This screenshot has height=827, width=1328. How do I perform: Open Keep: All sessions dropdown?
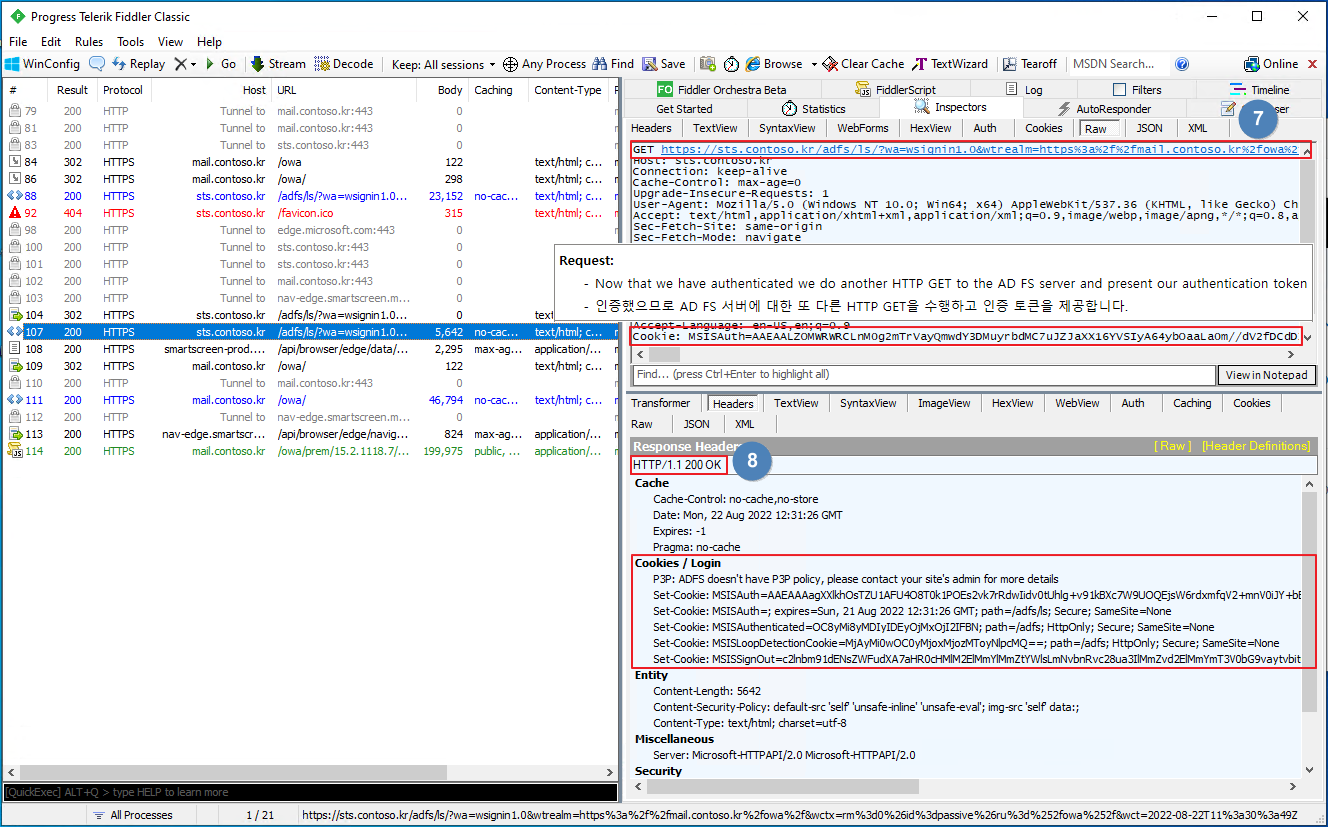[x=444, y=64]
